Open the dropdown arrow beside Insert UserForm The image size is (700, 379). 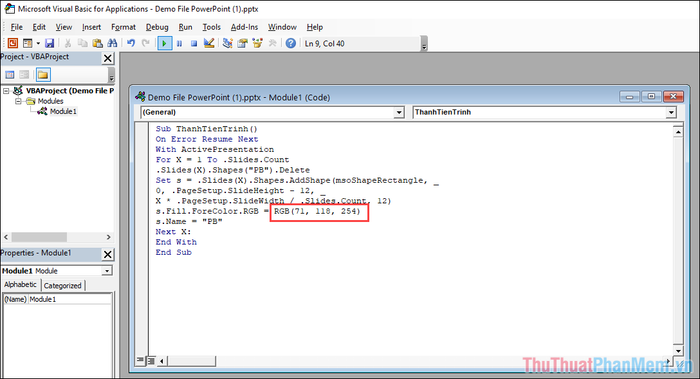click(x=38, y=43)
